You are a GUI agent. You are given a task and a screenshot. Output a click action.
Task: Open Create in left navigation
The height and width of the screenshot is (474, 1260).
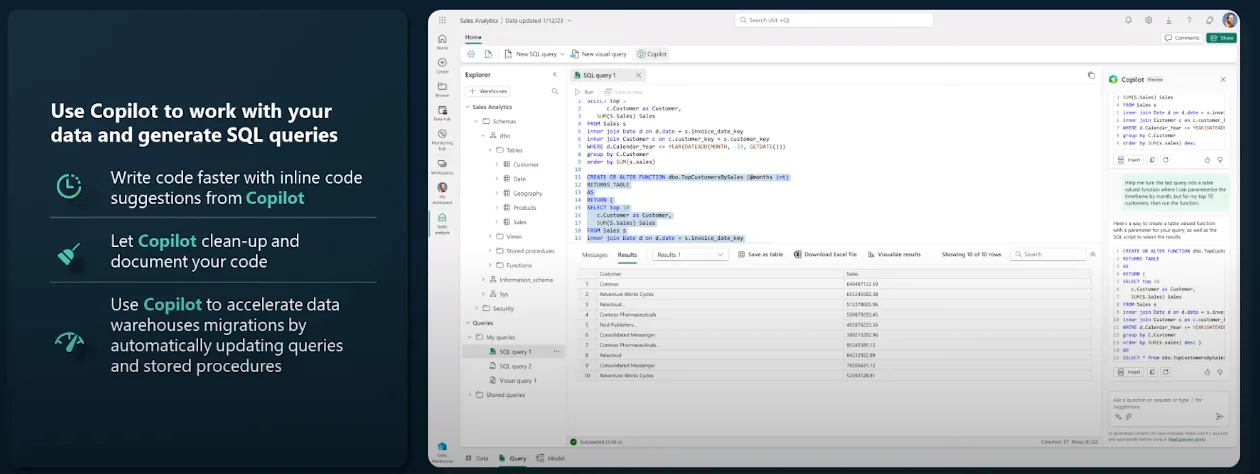pyautogui.click(x=442, y=65)
